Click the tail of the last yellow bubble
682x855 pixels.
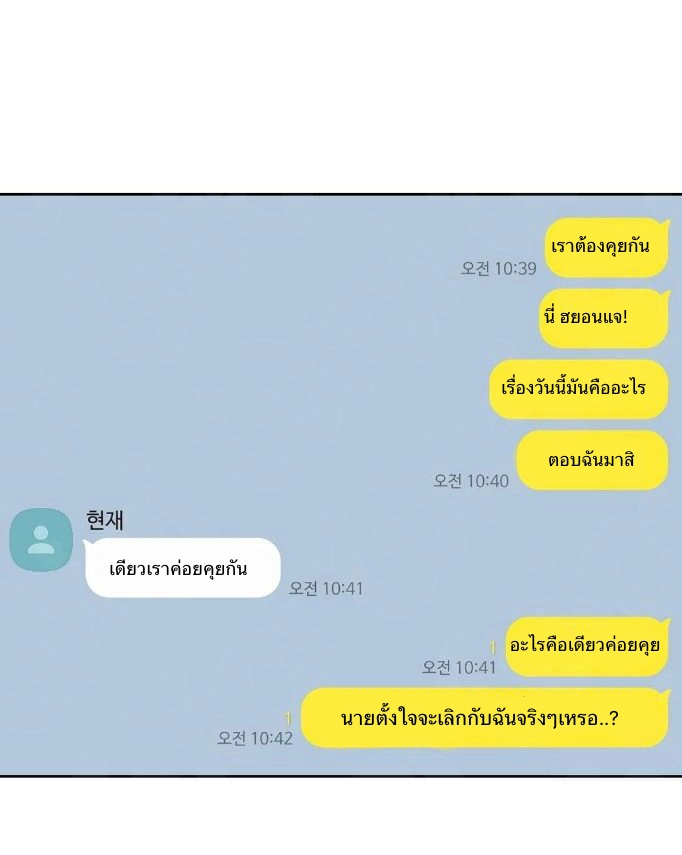(665, 692)
